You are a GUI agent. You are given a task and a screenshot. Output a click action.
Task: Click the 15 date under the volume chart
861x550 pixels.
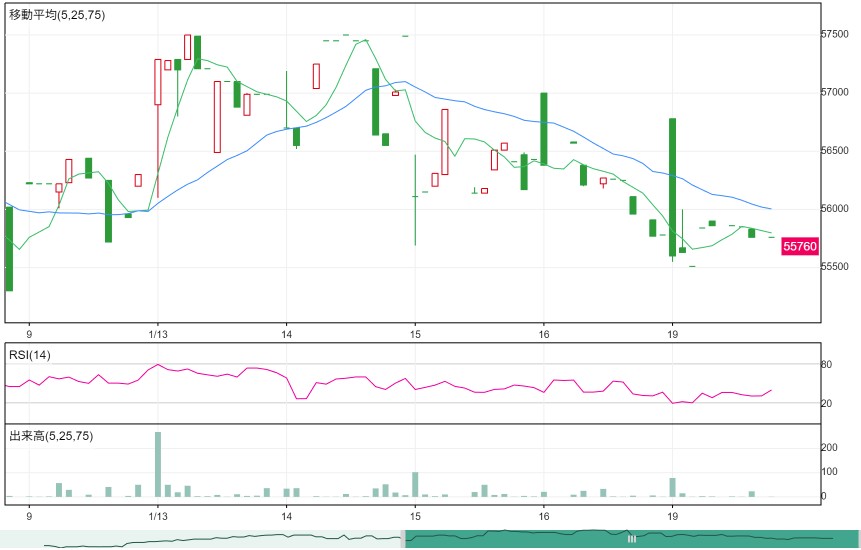pos(415,517)
